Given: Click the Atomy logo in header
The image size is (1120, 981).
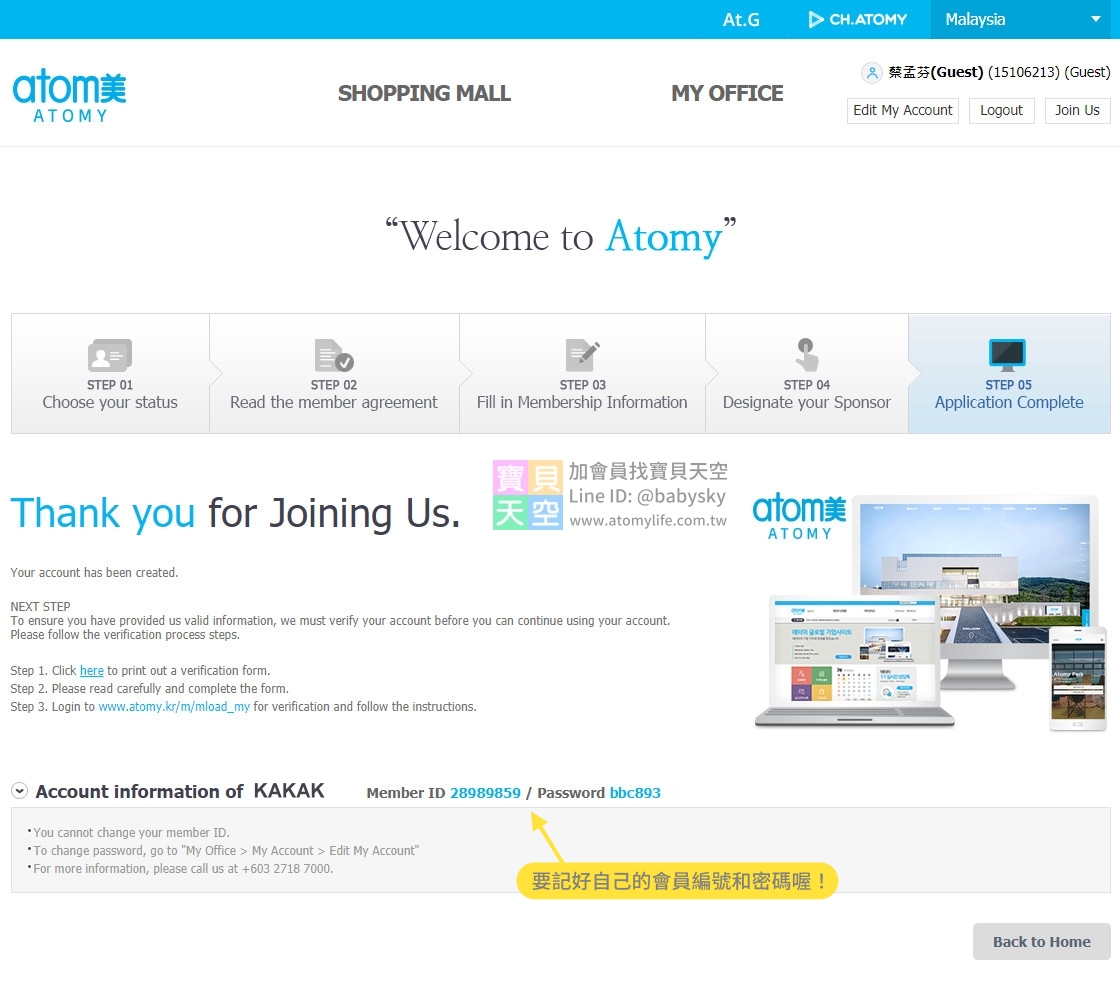Looking at the screenshot, I should 69,96.
